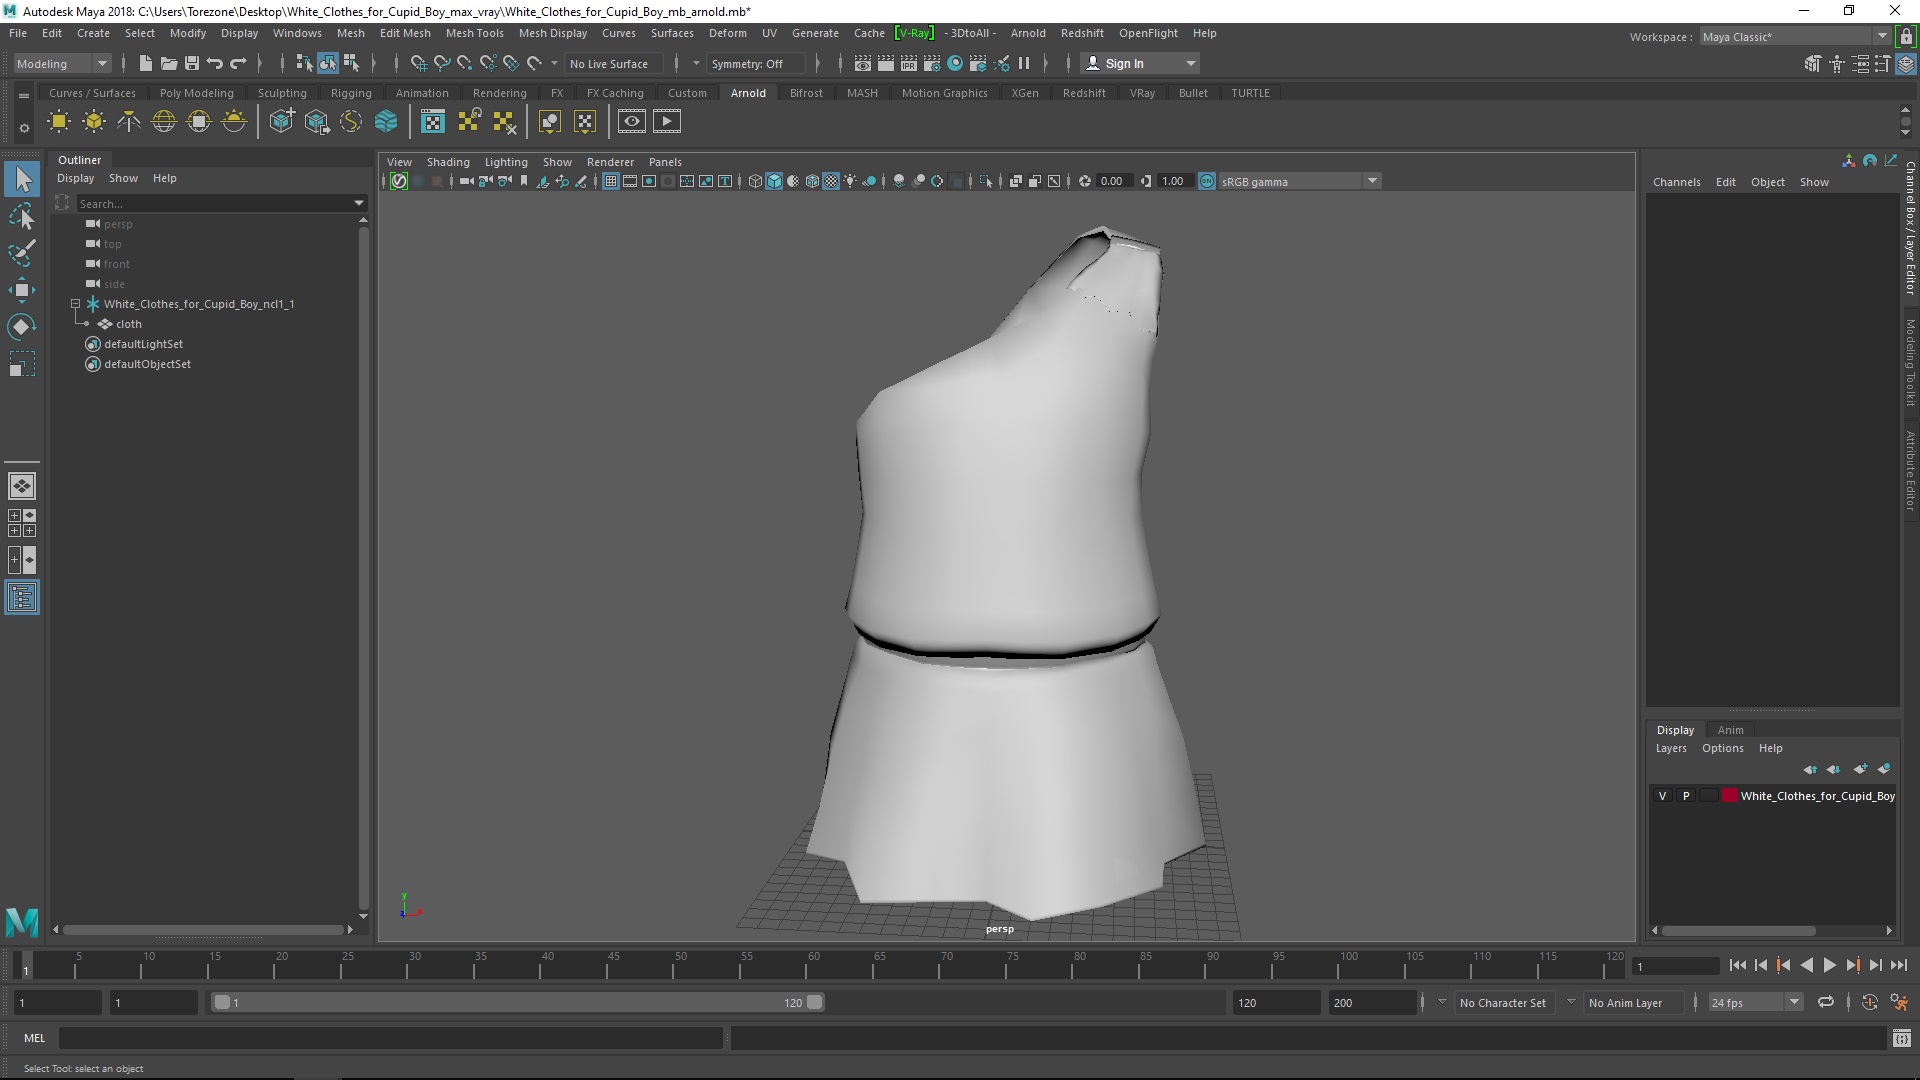Create an Arnold mesh light from shelf

coord(94,122)
